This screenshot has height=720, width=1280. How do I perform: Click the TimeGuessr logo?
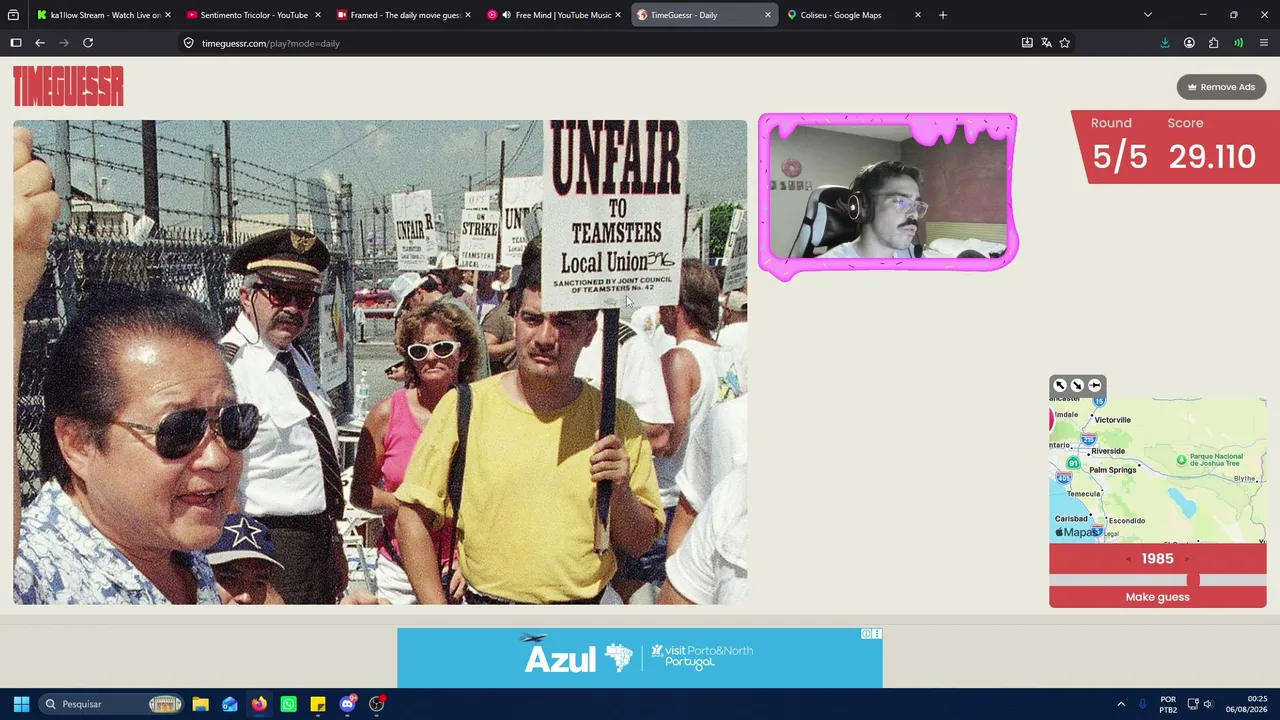68,86
